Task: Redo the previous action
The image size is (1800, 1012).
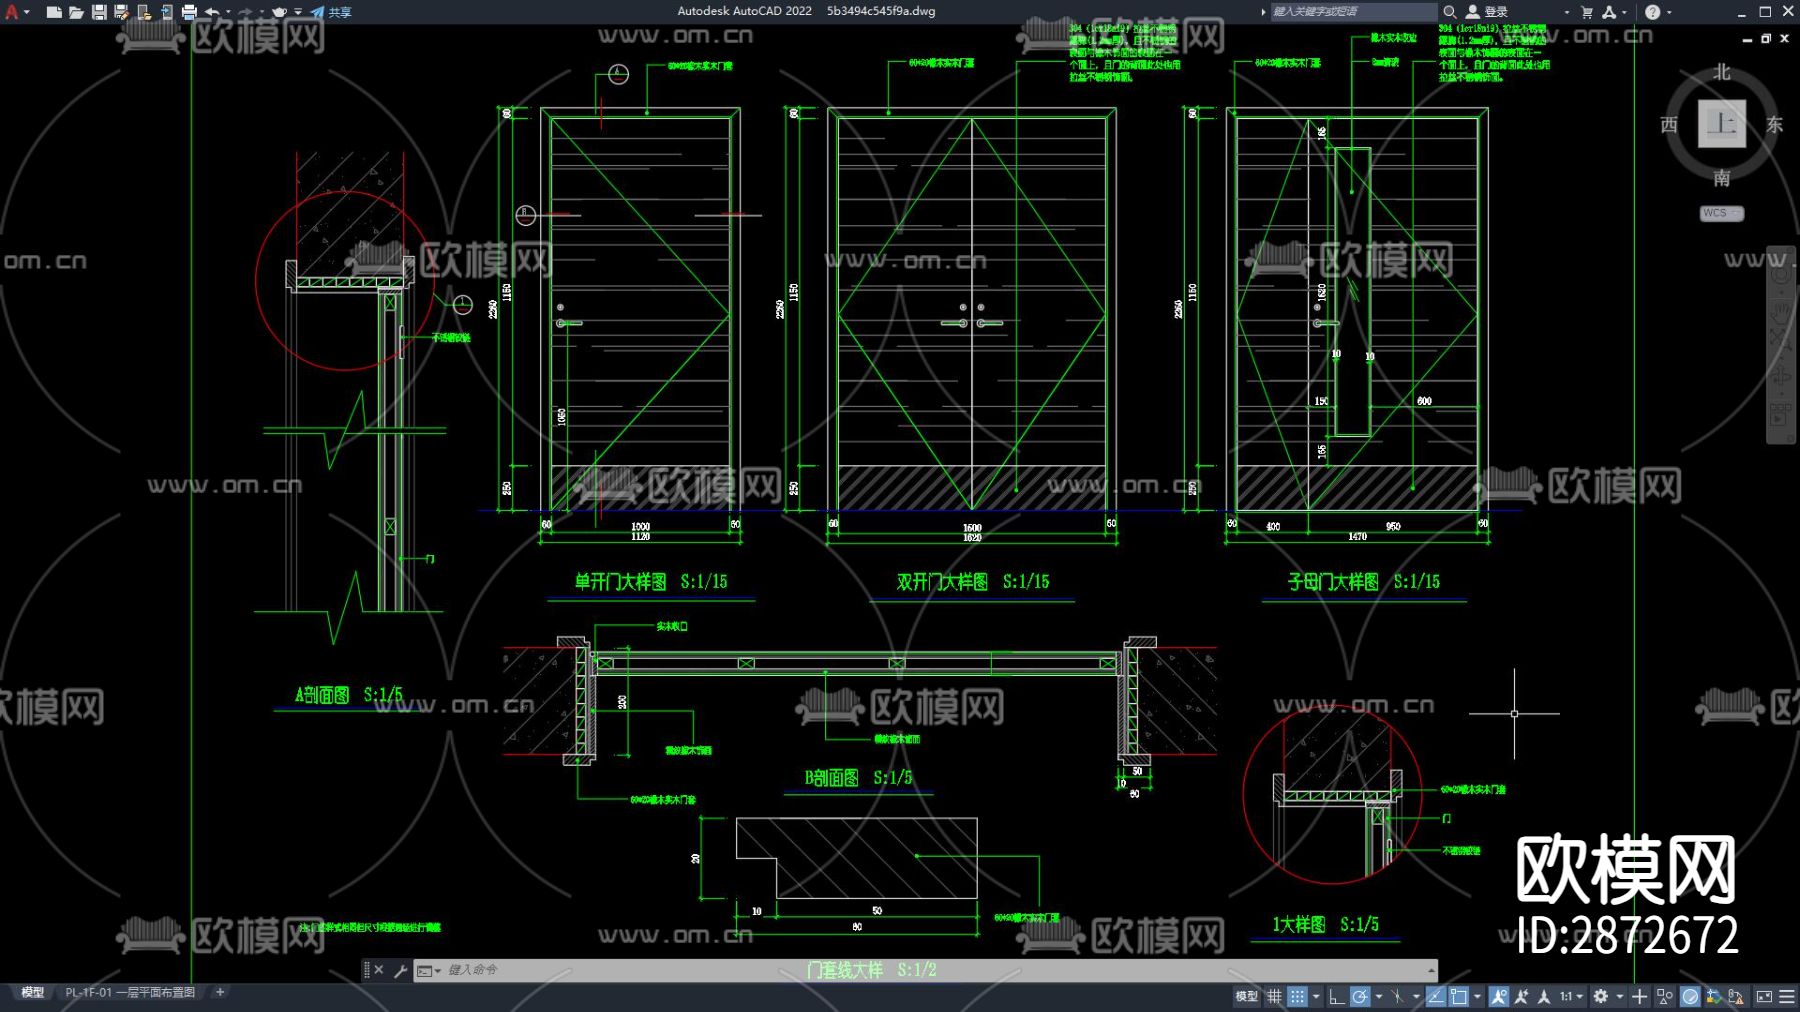Action: [245, 12]
